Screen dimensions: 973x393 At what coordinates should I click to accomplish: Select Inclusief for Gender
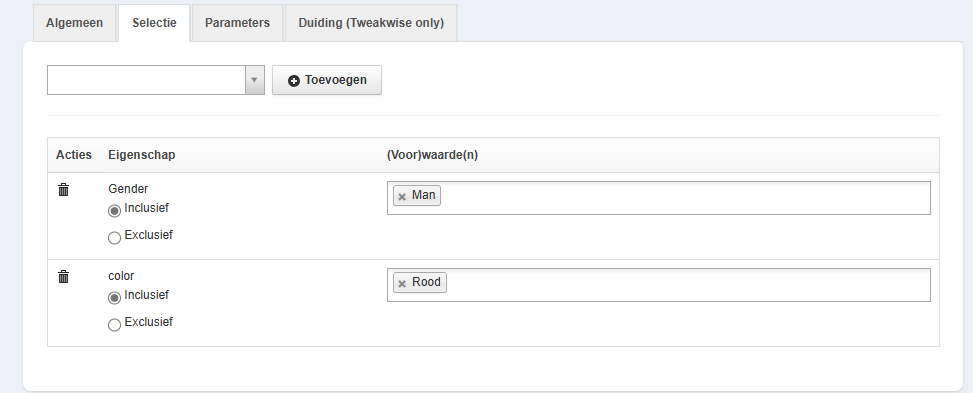coord(114,211)
